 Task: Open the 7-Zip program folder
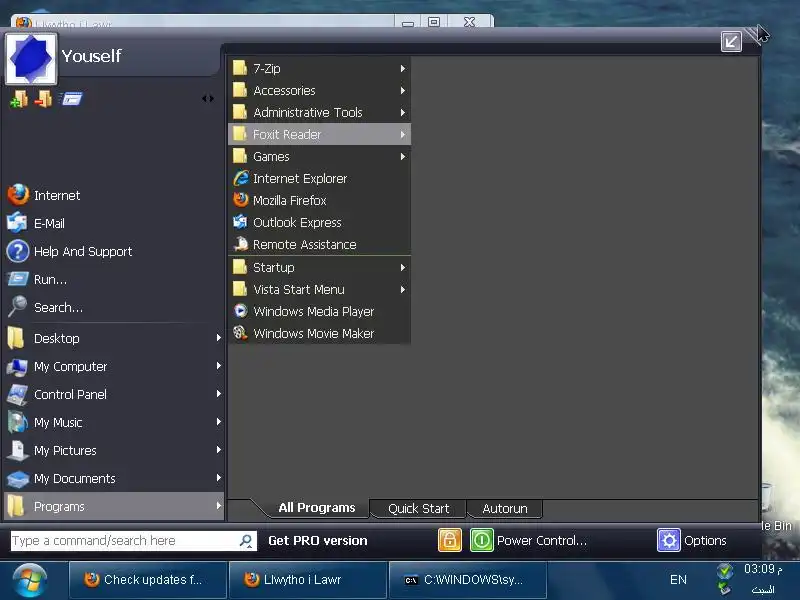tap(319, 68)
